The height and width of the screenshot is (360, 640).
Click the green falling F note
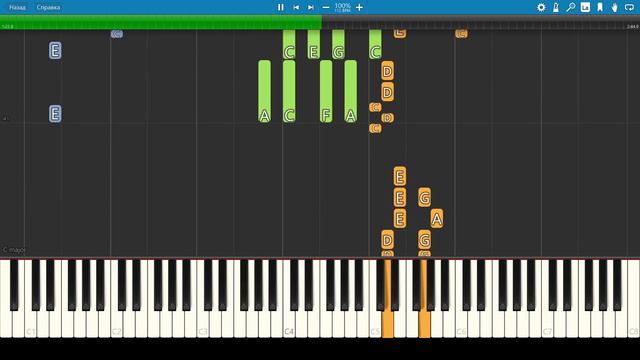[x=326, y=91]
